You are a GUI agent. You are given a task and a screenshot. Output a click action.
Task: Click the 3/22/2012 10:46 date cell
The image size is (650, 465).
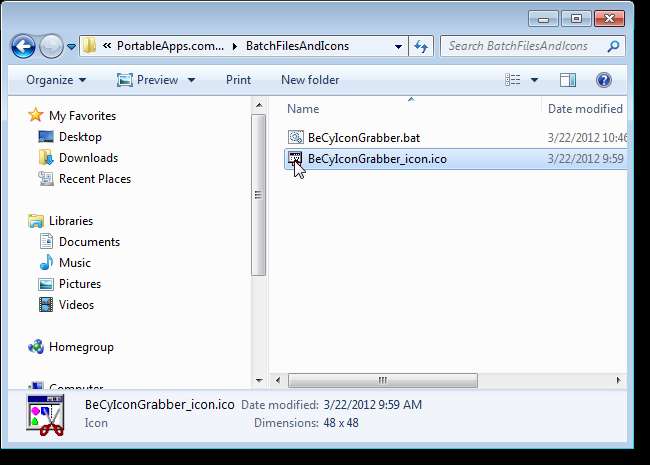(x=587, y=138)
